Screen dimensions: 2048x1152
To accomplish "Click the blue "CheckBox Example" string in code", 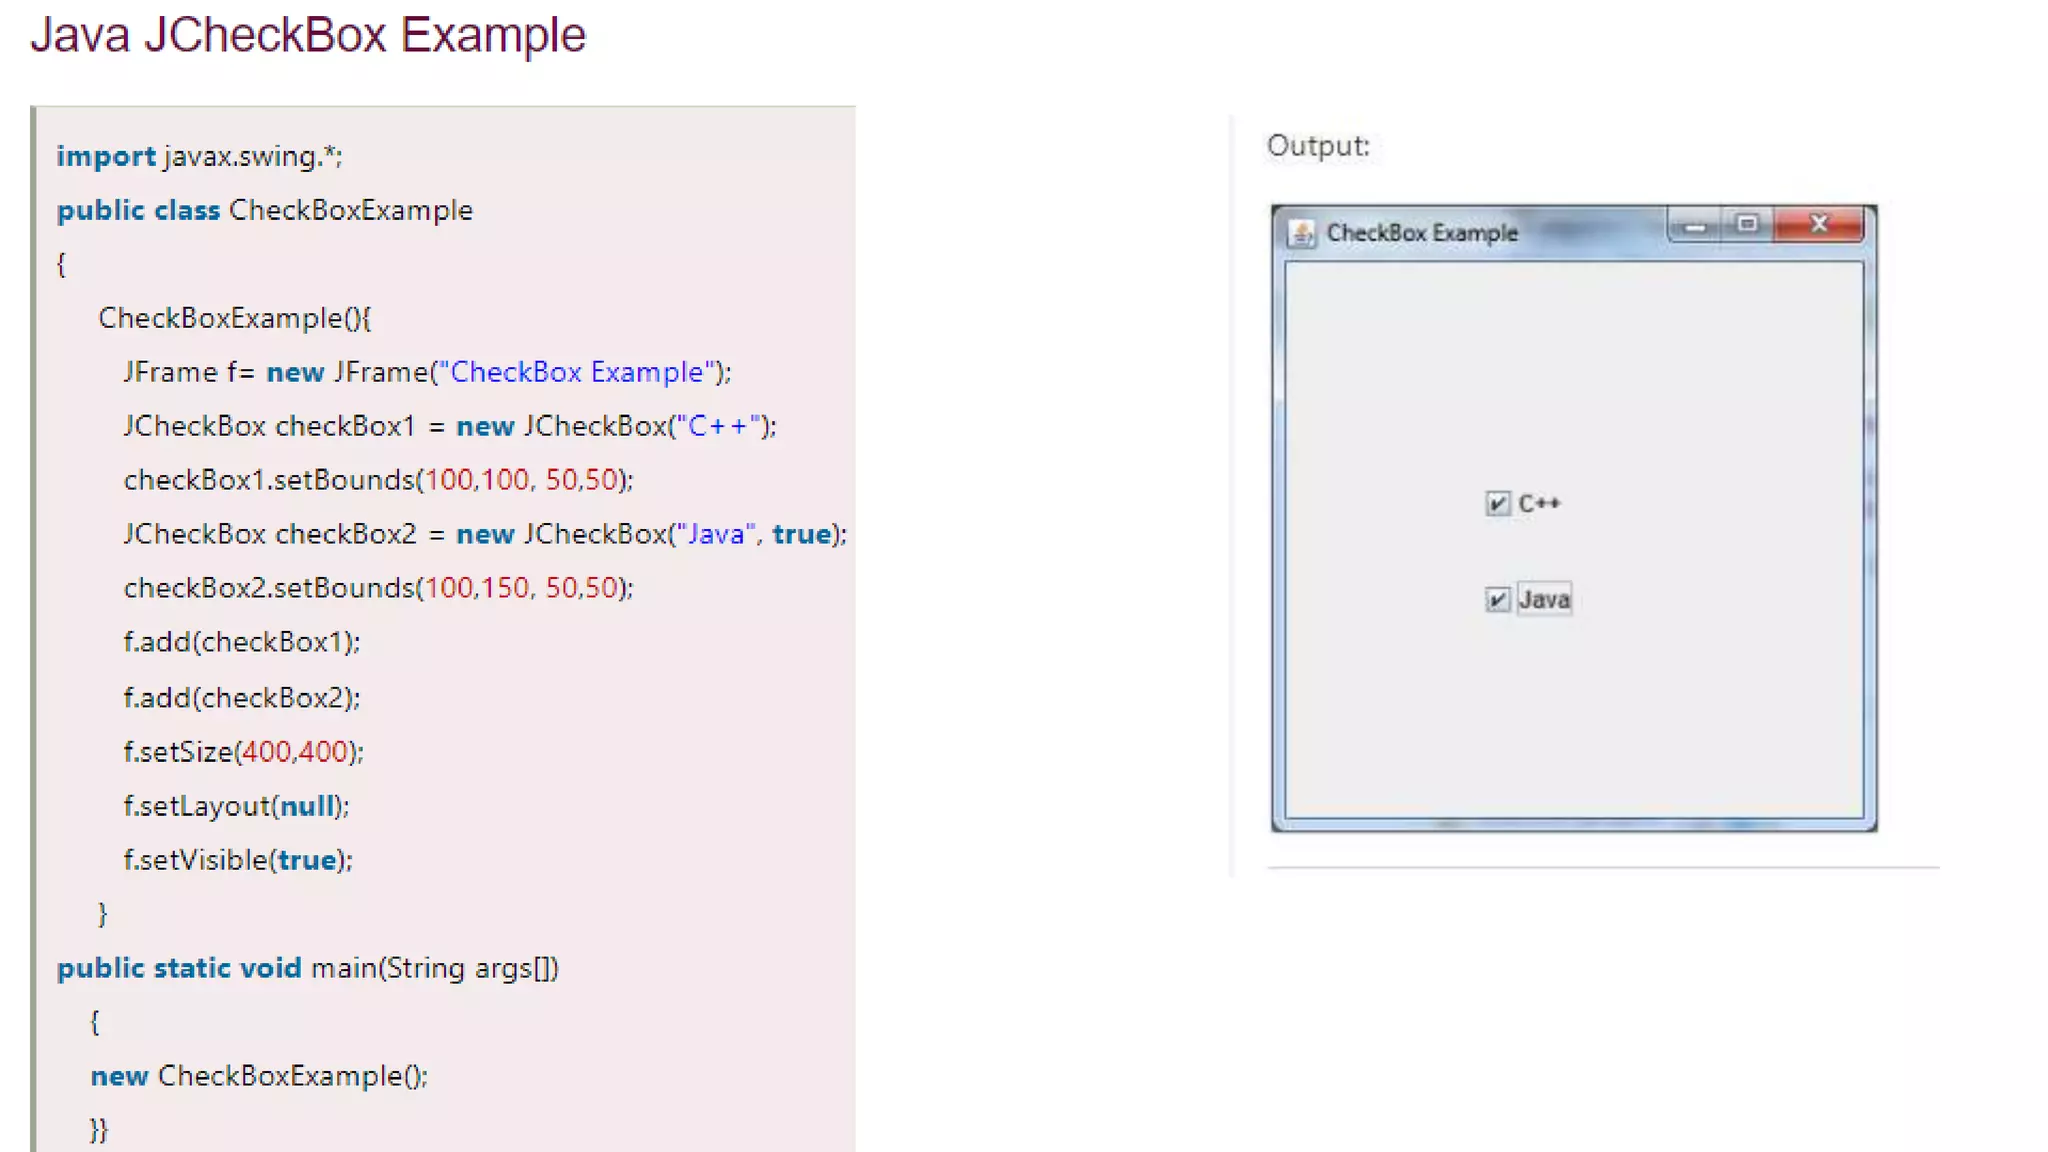I will [x=577, y=372].
